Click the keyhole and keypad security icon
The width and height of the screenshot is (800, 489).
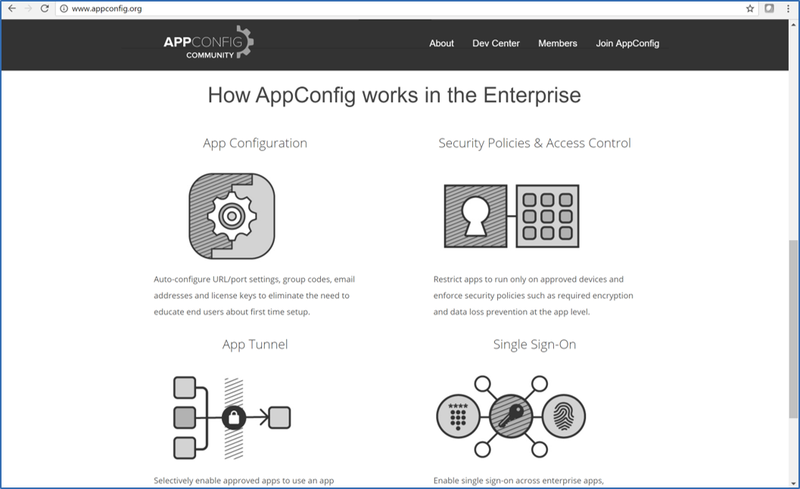[511, 216]
